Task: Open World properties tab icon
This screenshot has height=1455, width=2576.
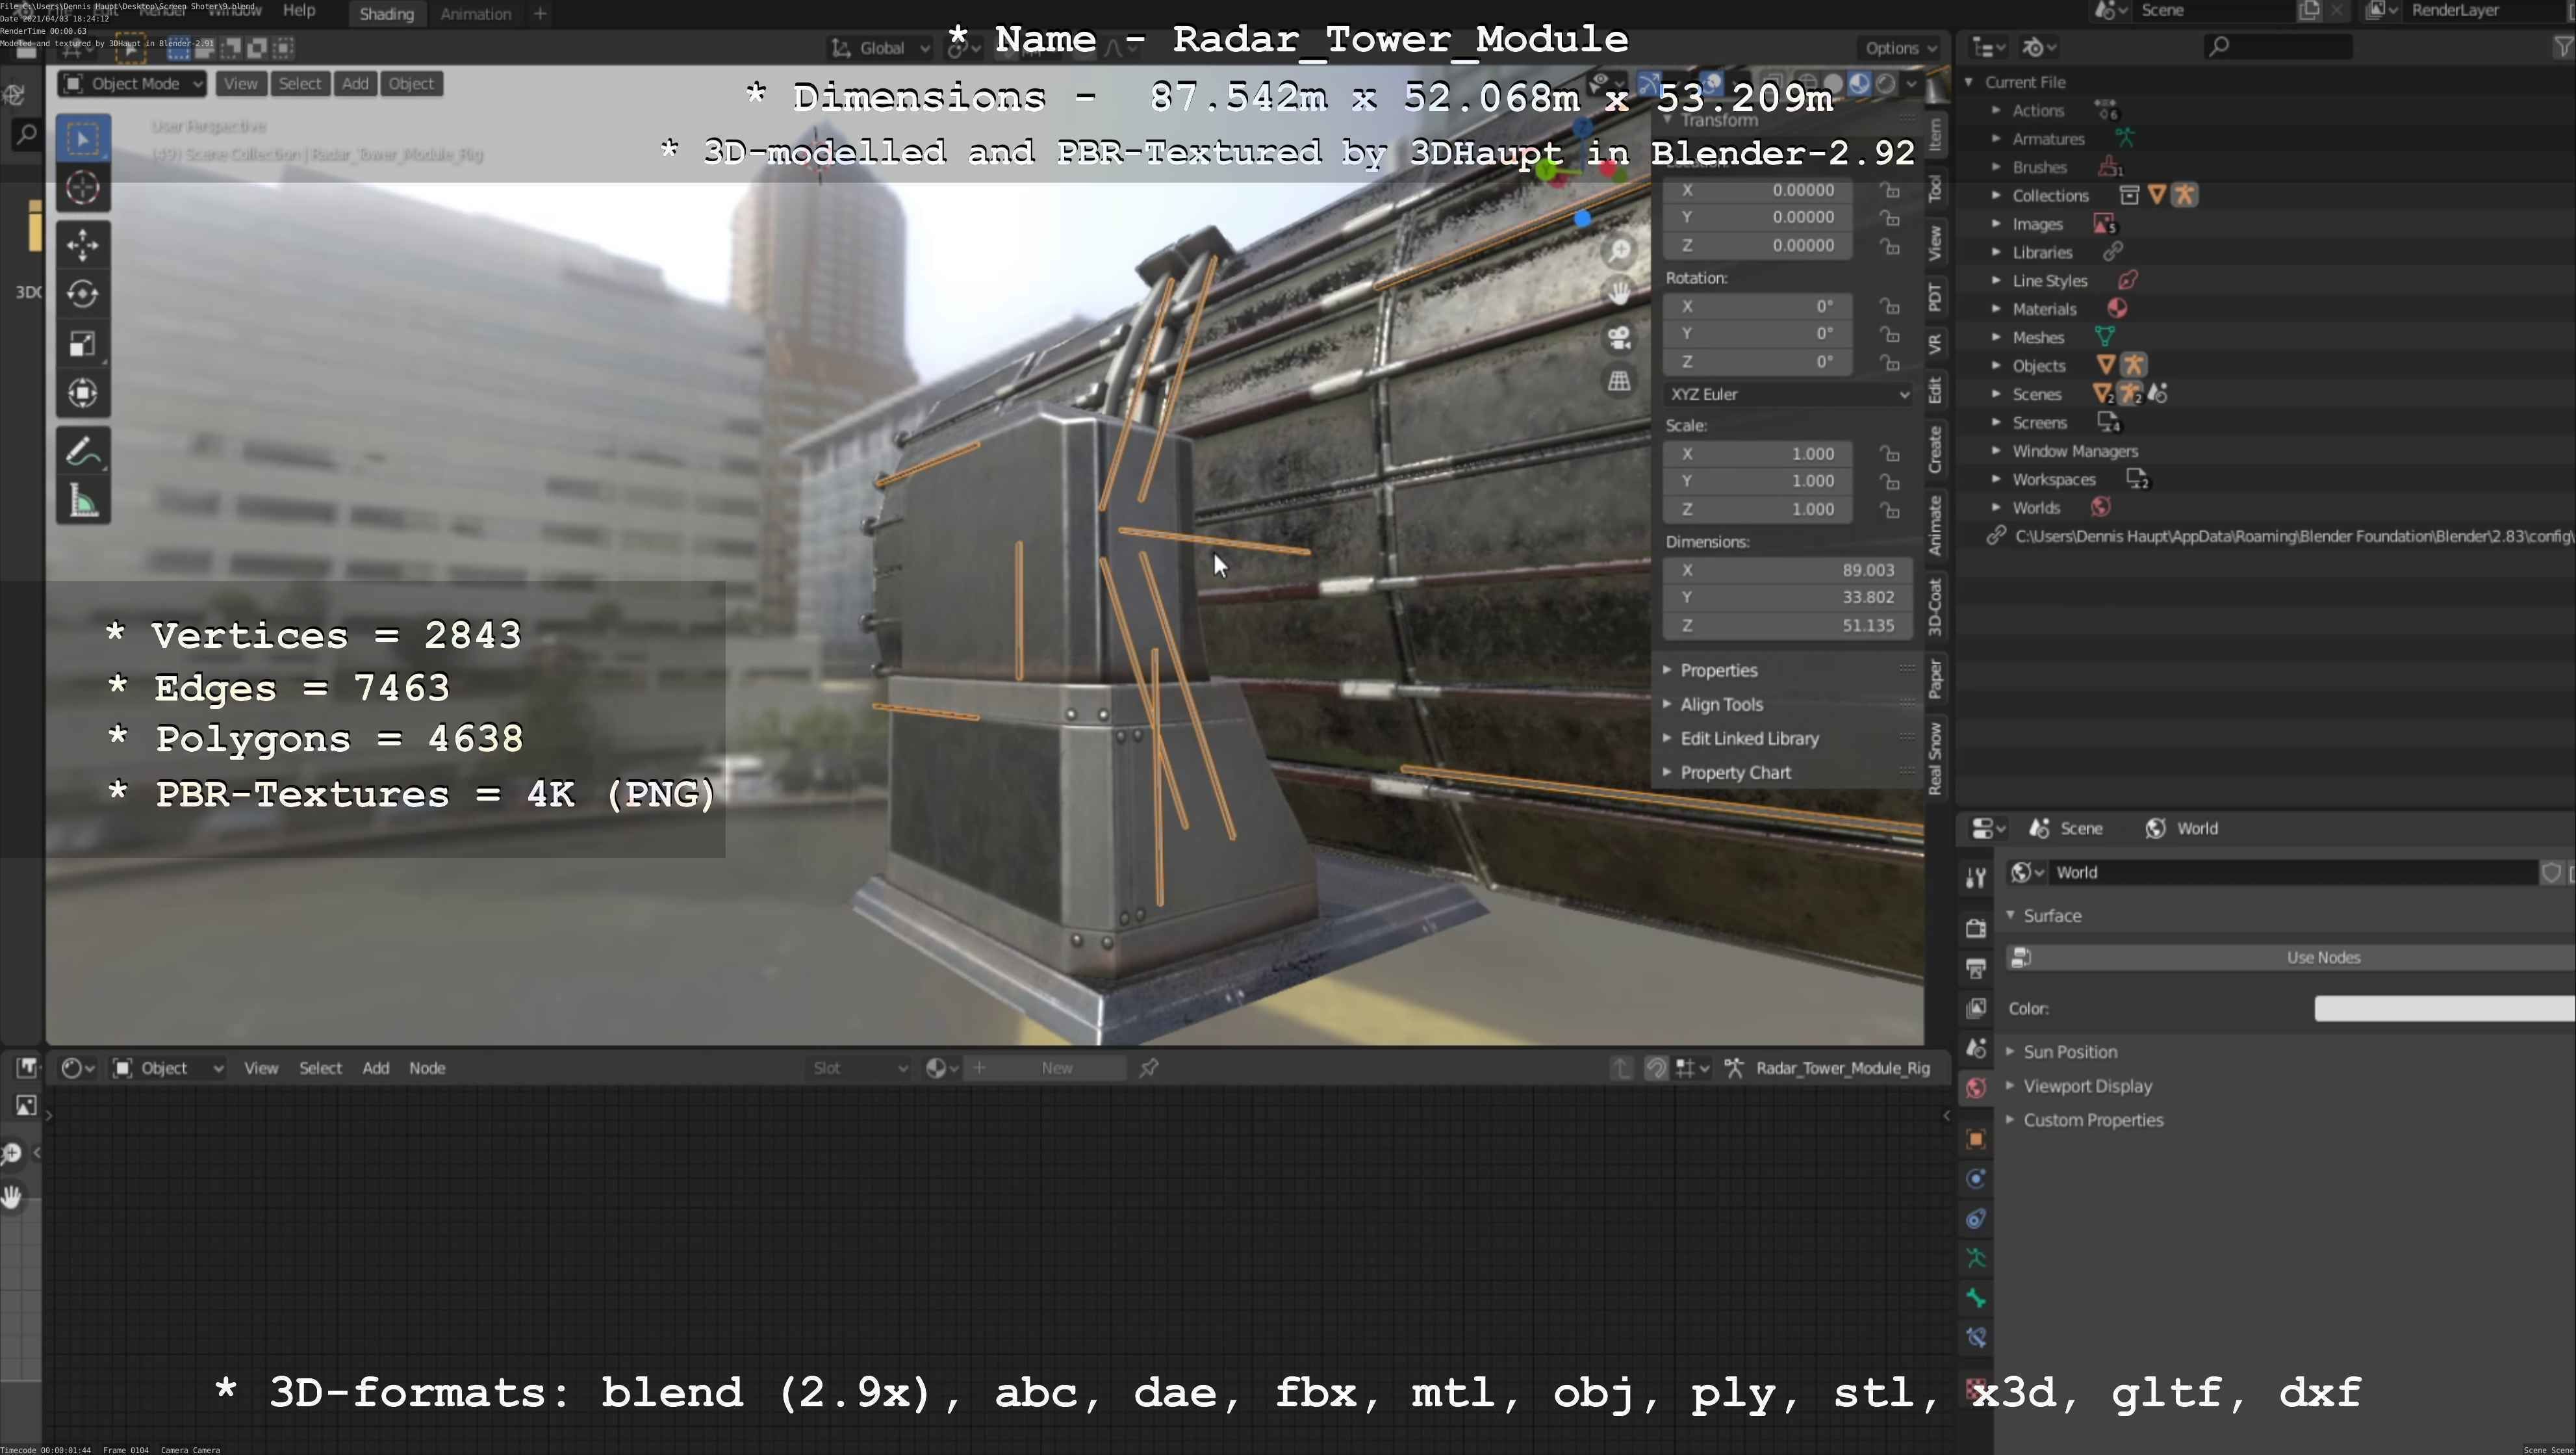Action: tap(1975, 1088)
